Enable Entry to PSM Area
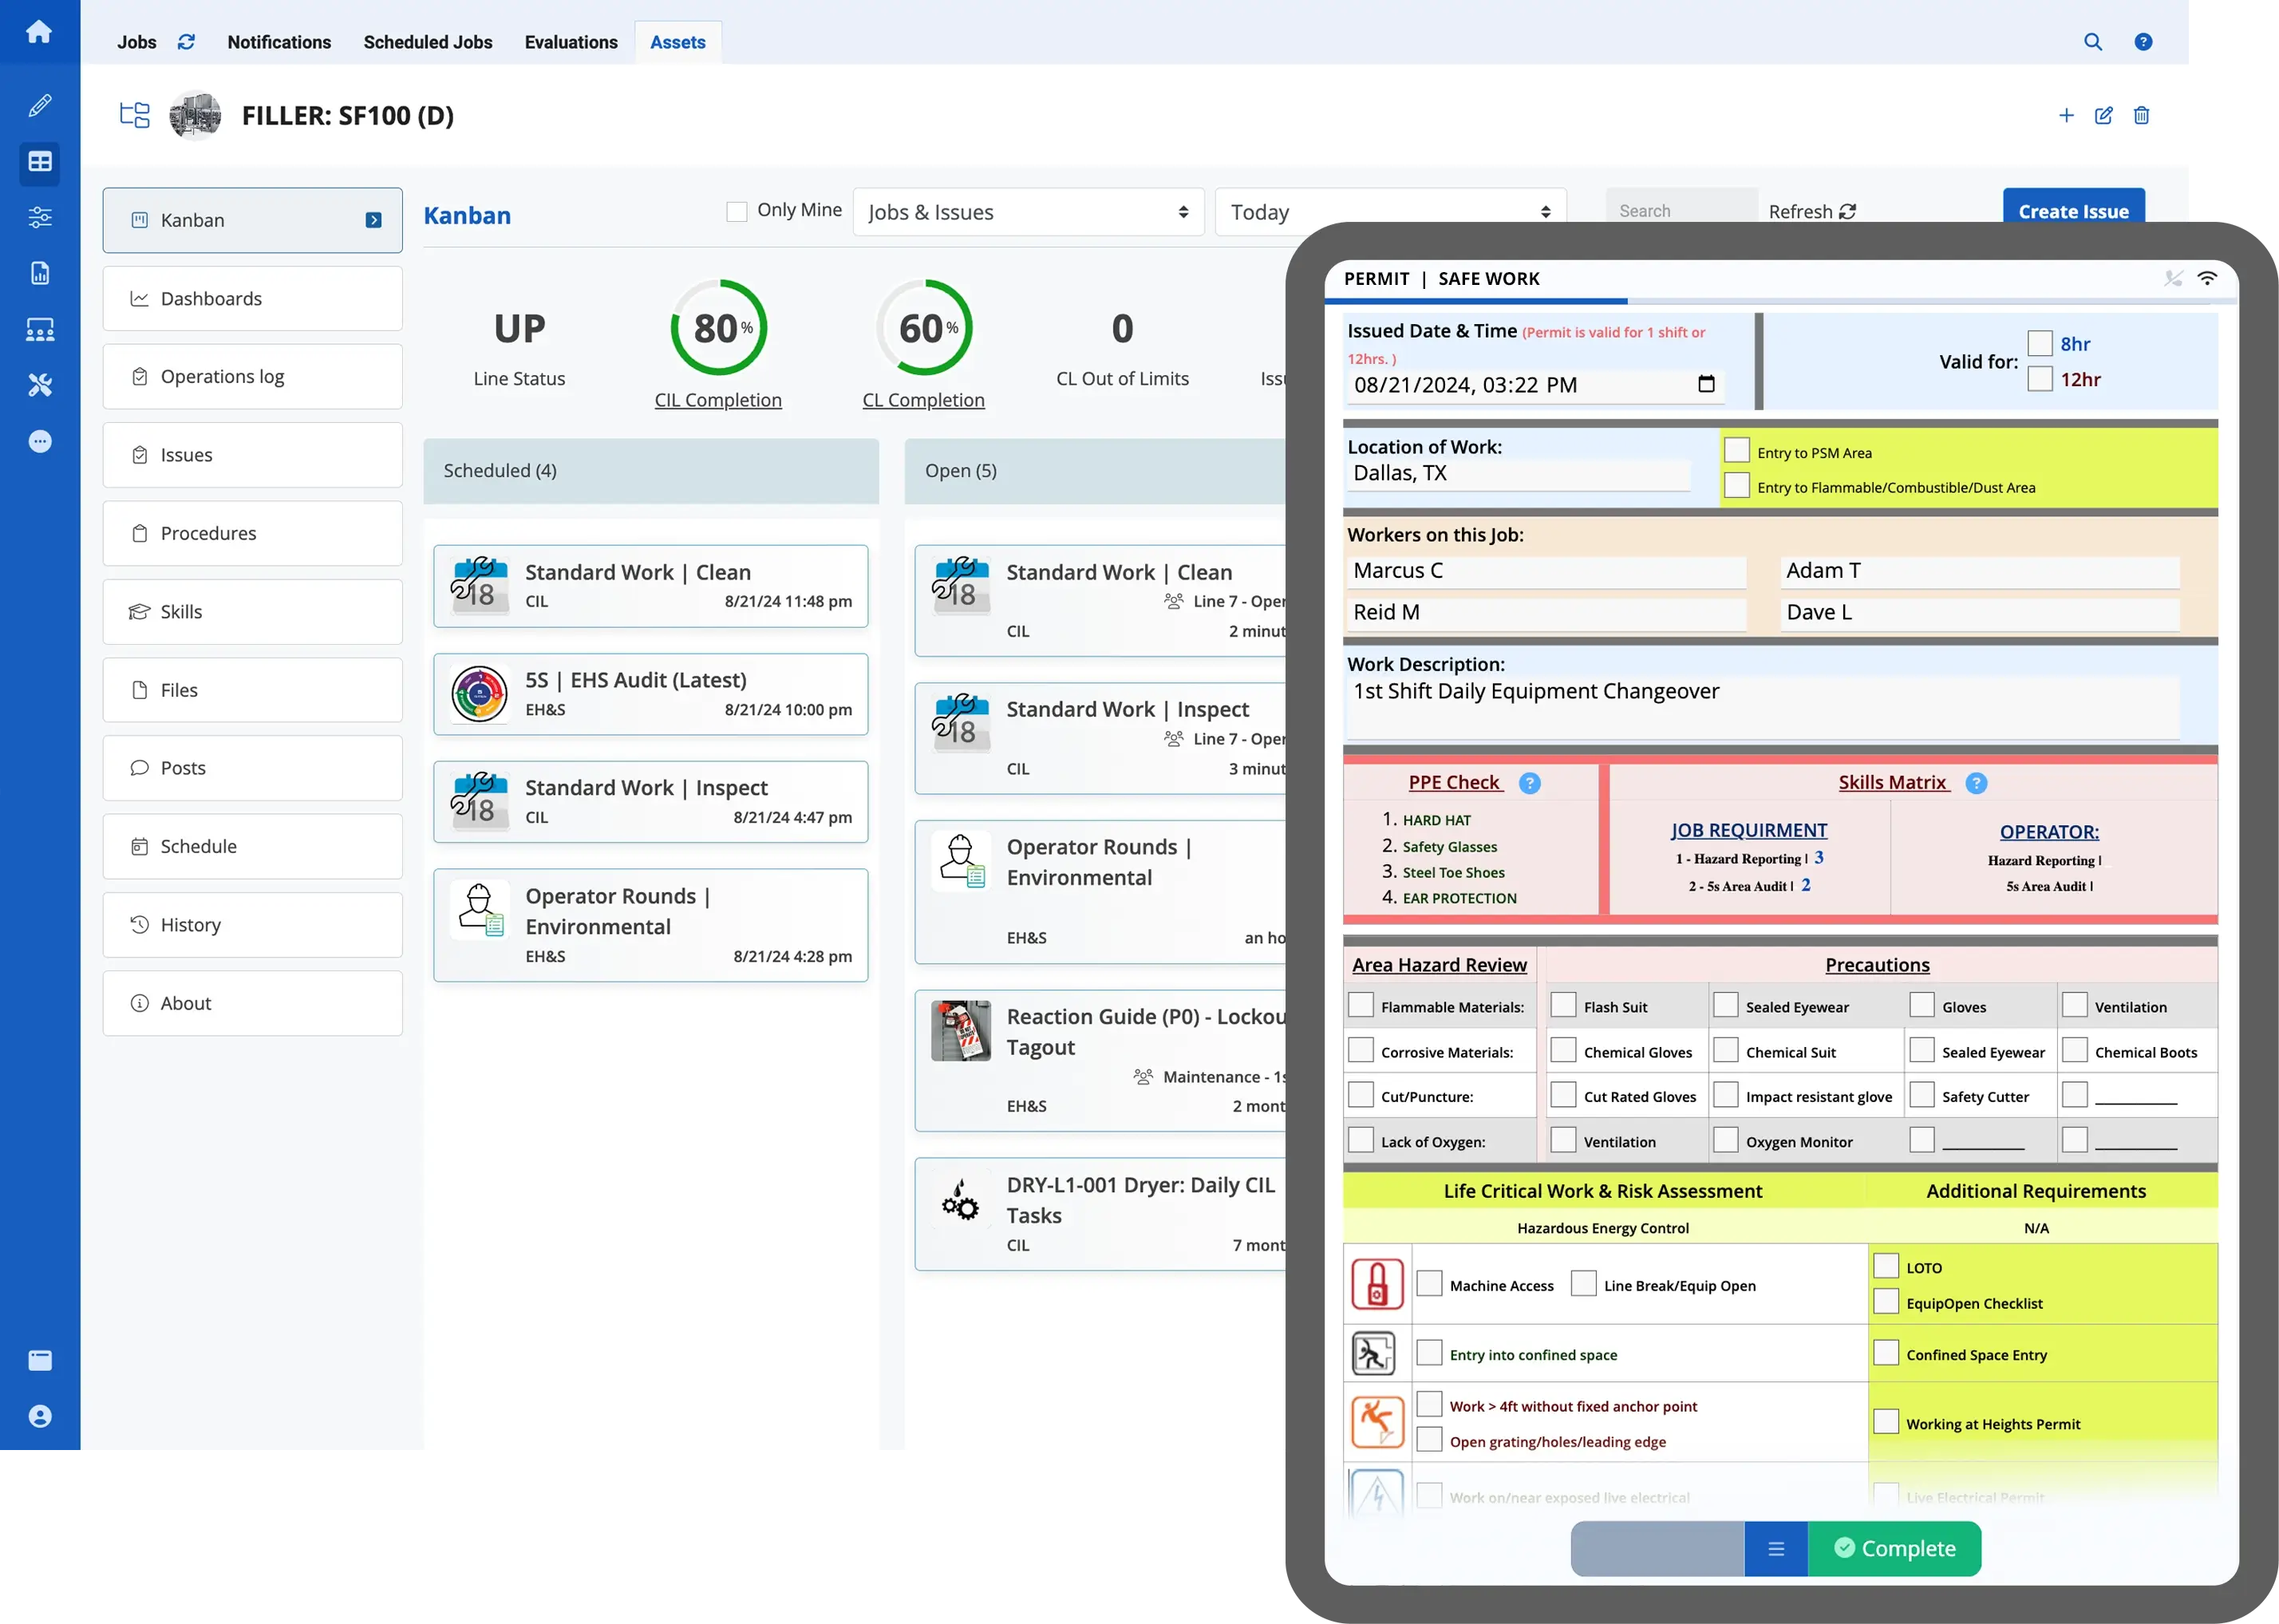The image size is (2279, 1624). [1737, 451]
